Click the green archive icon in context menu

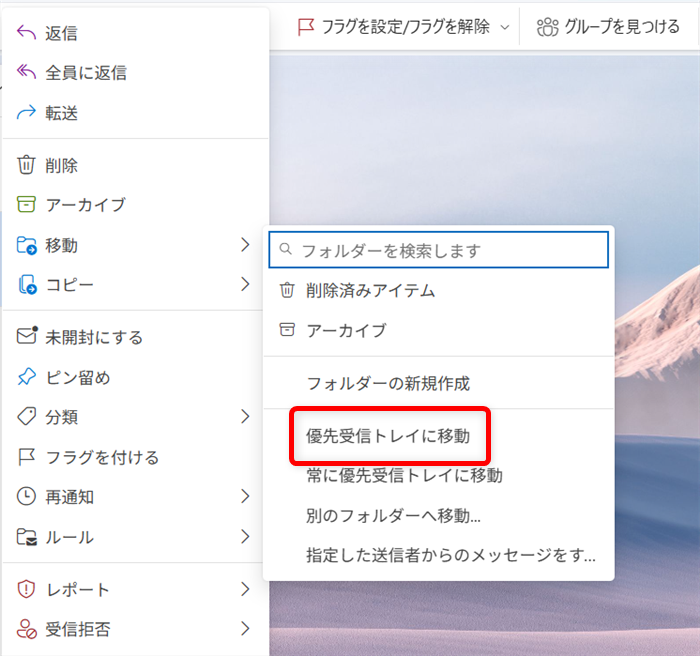(27, 205)
